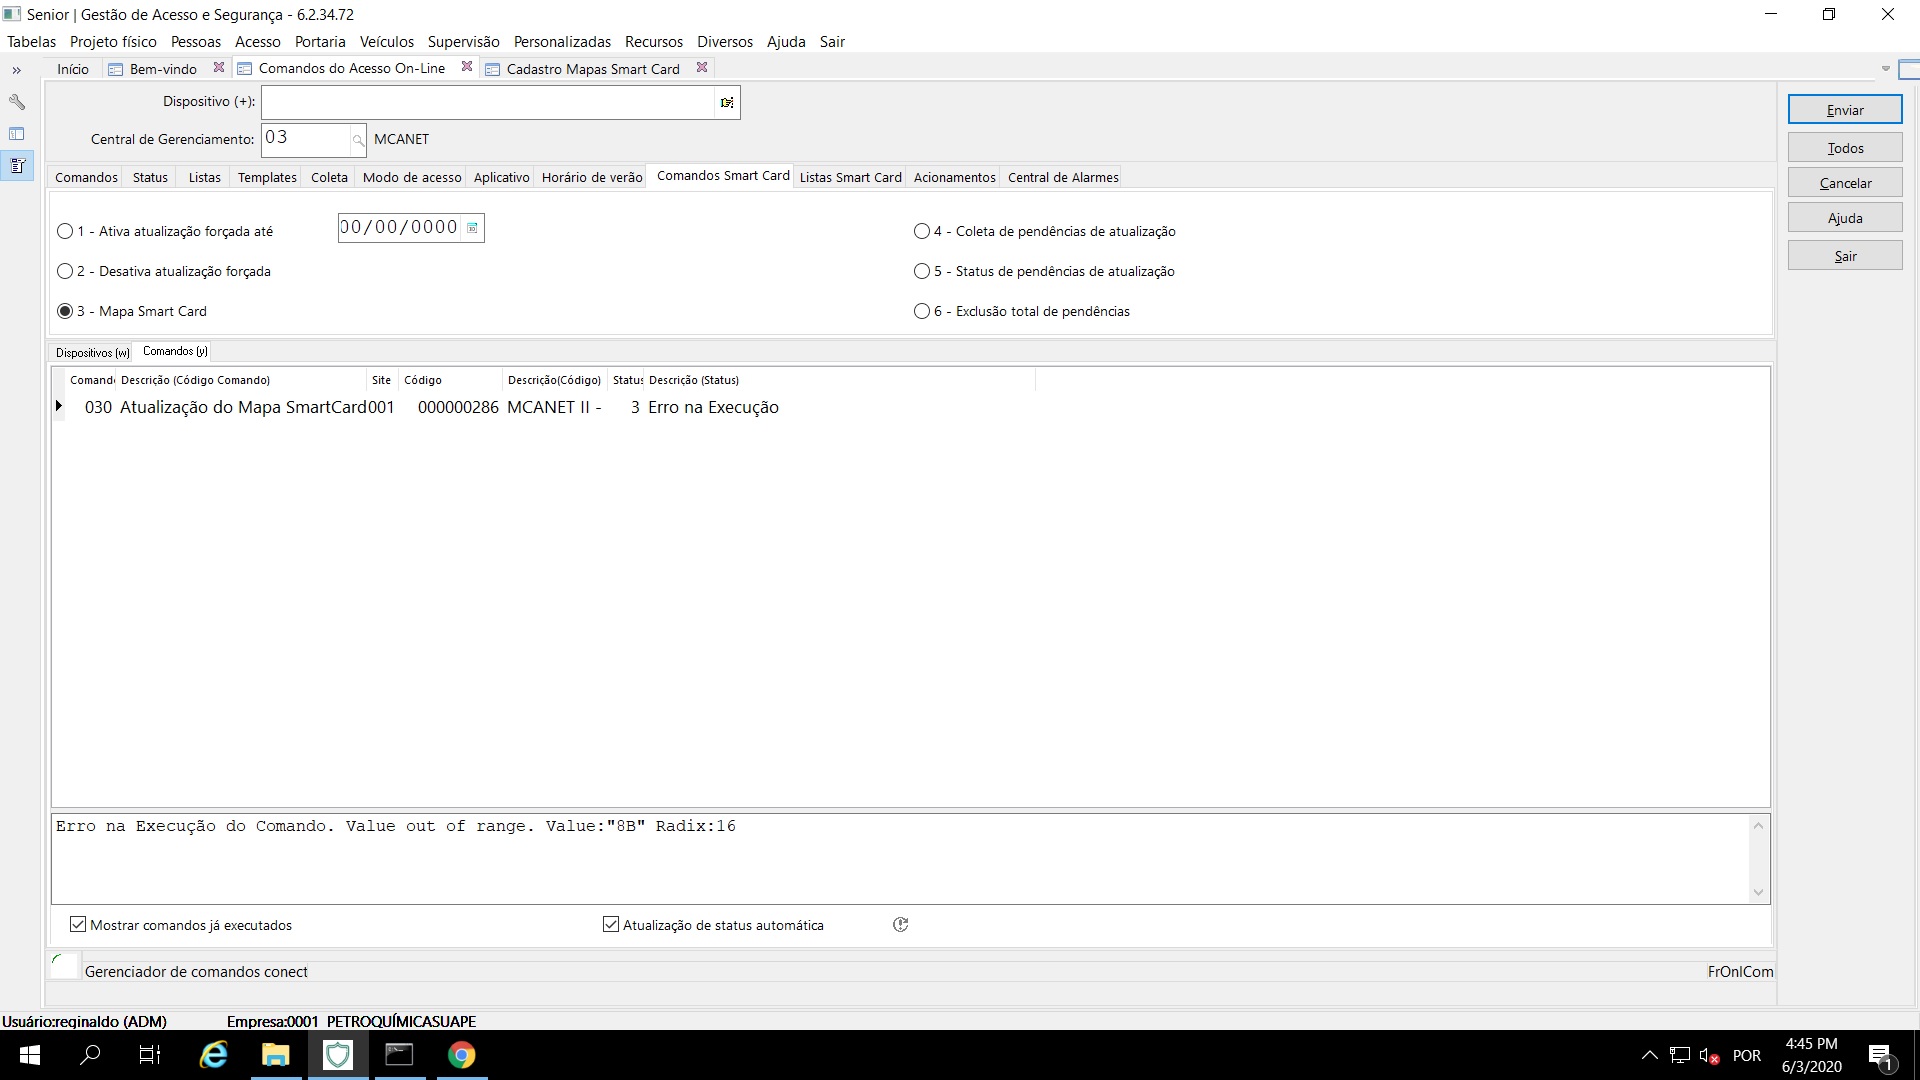This screenshot has width=1920, height=1080.
Task: Click the refresh status icon
Action: [x=900, y=925]
